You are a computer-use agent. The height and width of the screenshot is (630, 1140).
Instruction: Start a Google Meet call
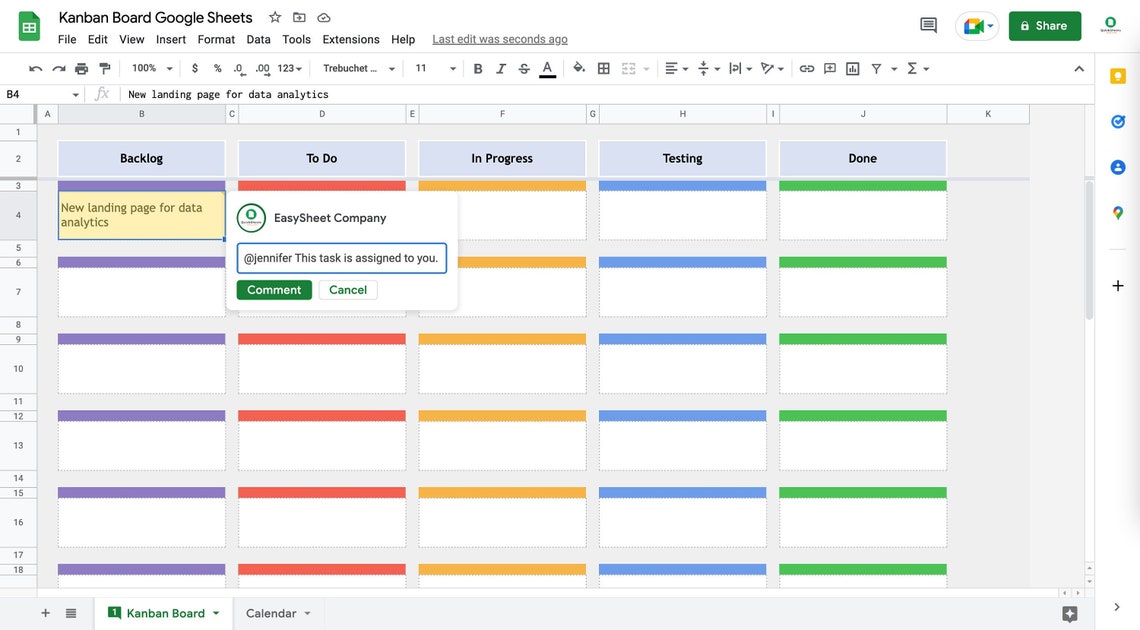[x=977, y=26]
